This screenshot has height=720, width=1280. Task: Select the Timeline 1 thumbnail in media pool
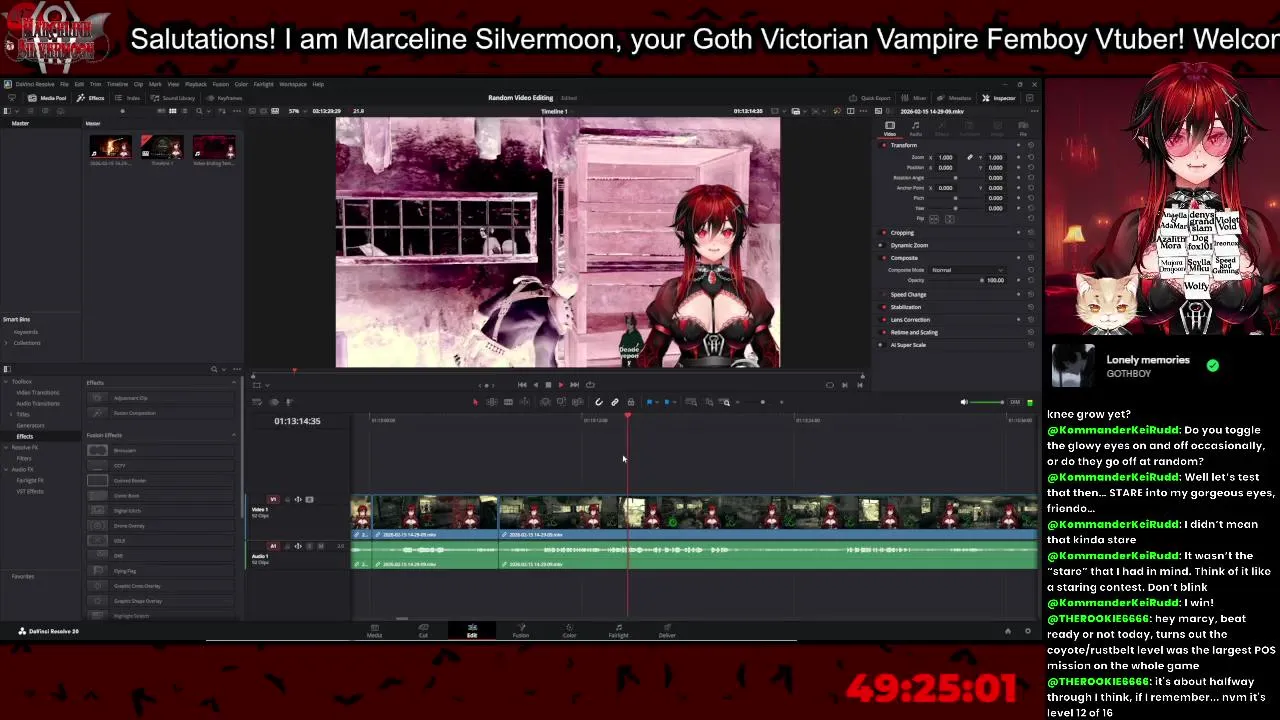pos(162,148)
